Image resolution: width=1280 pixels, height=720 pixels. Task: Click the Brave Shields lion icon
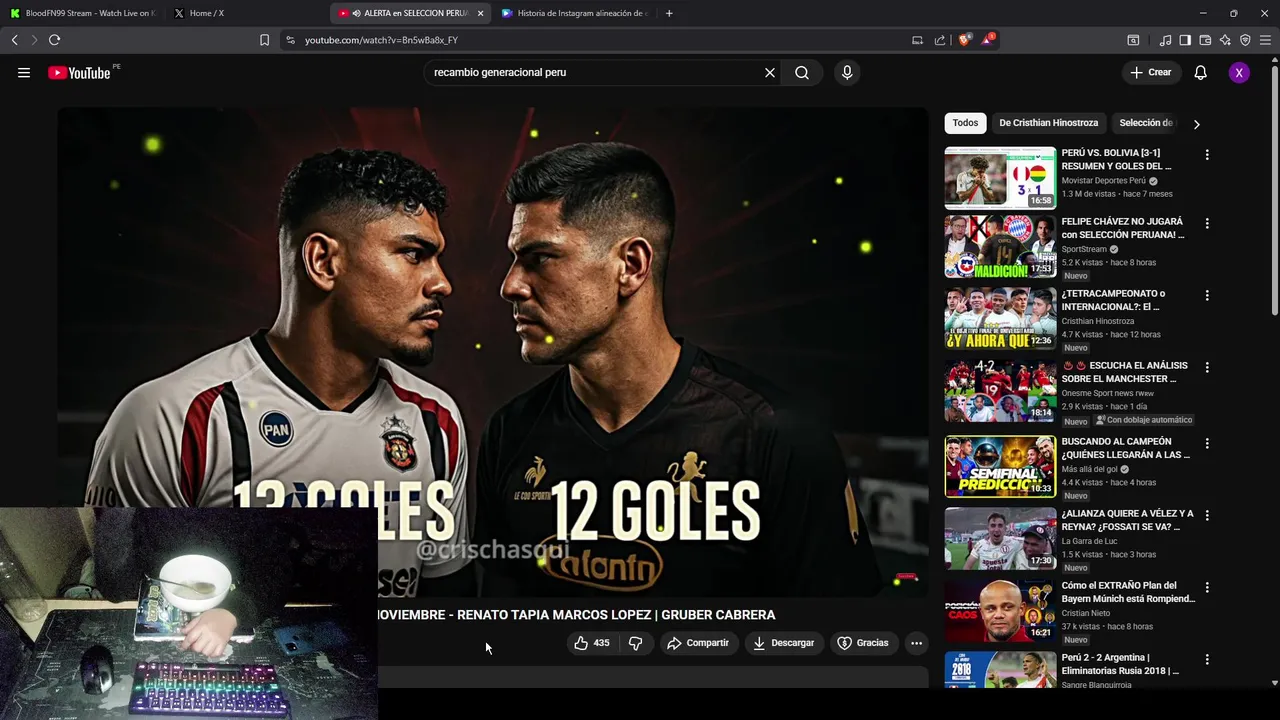(965, 40)
